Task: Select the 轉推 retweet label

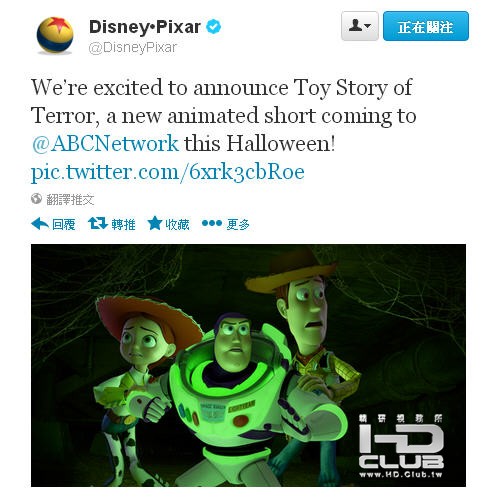Action: 123,224
